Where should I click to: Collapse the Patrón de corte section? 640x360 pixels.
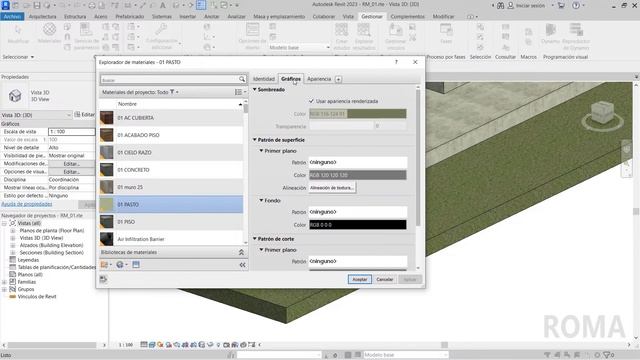[x=255, y=239]
